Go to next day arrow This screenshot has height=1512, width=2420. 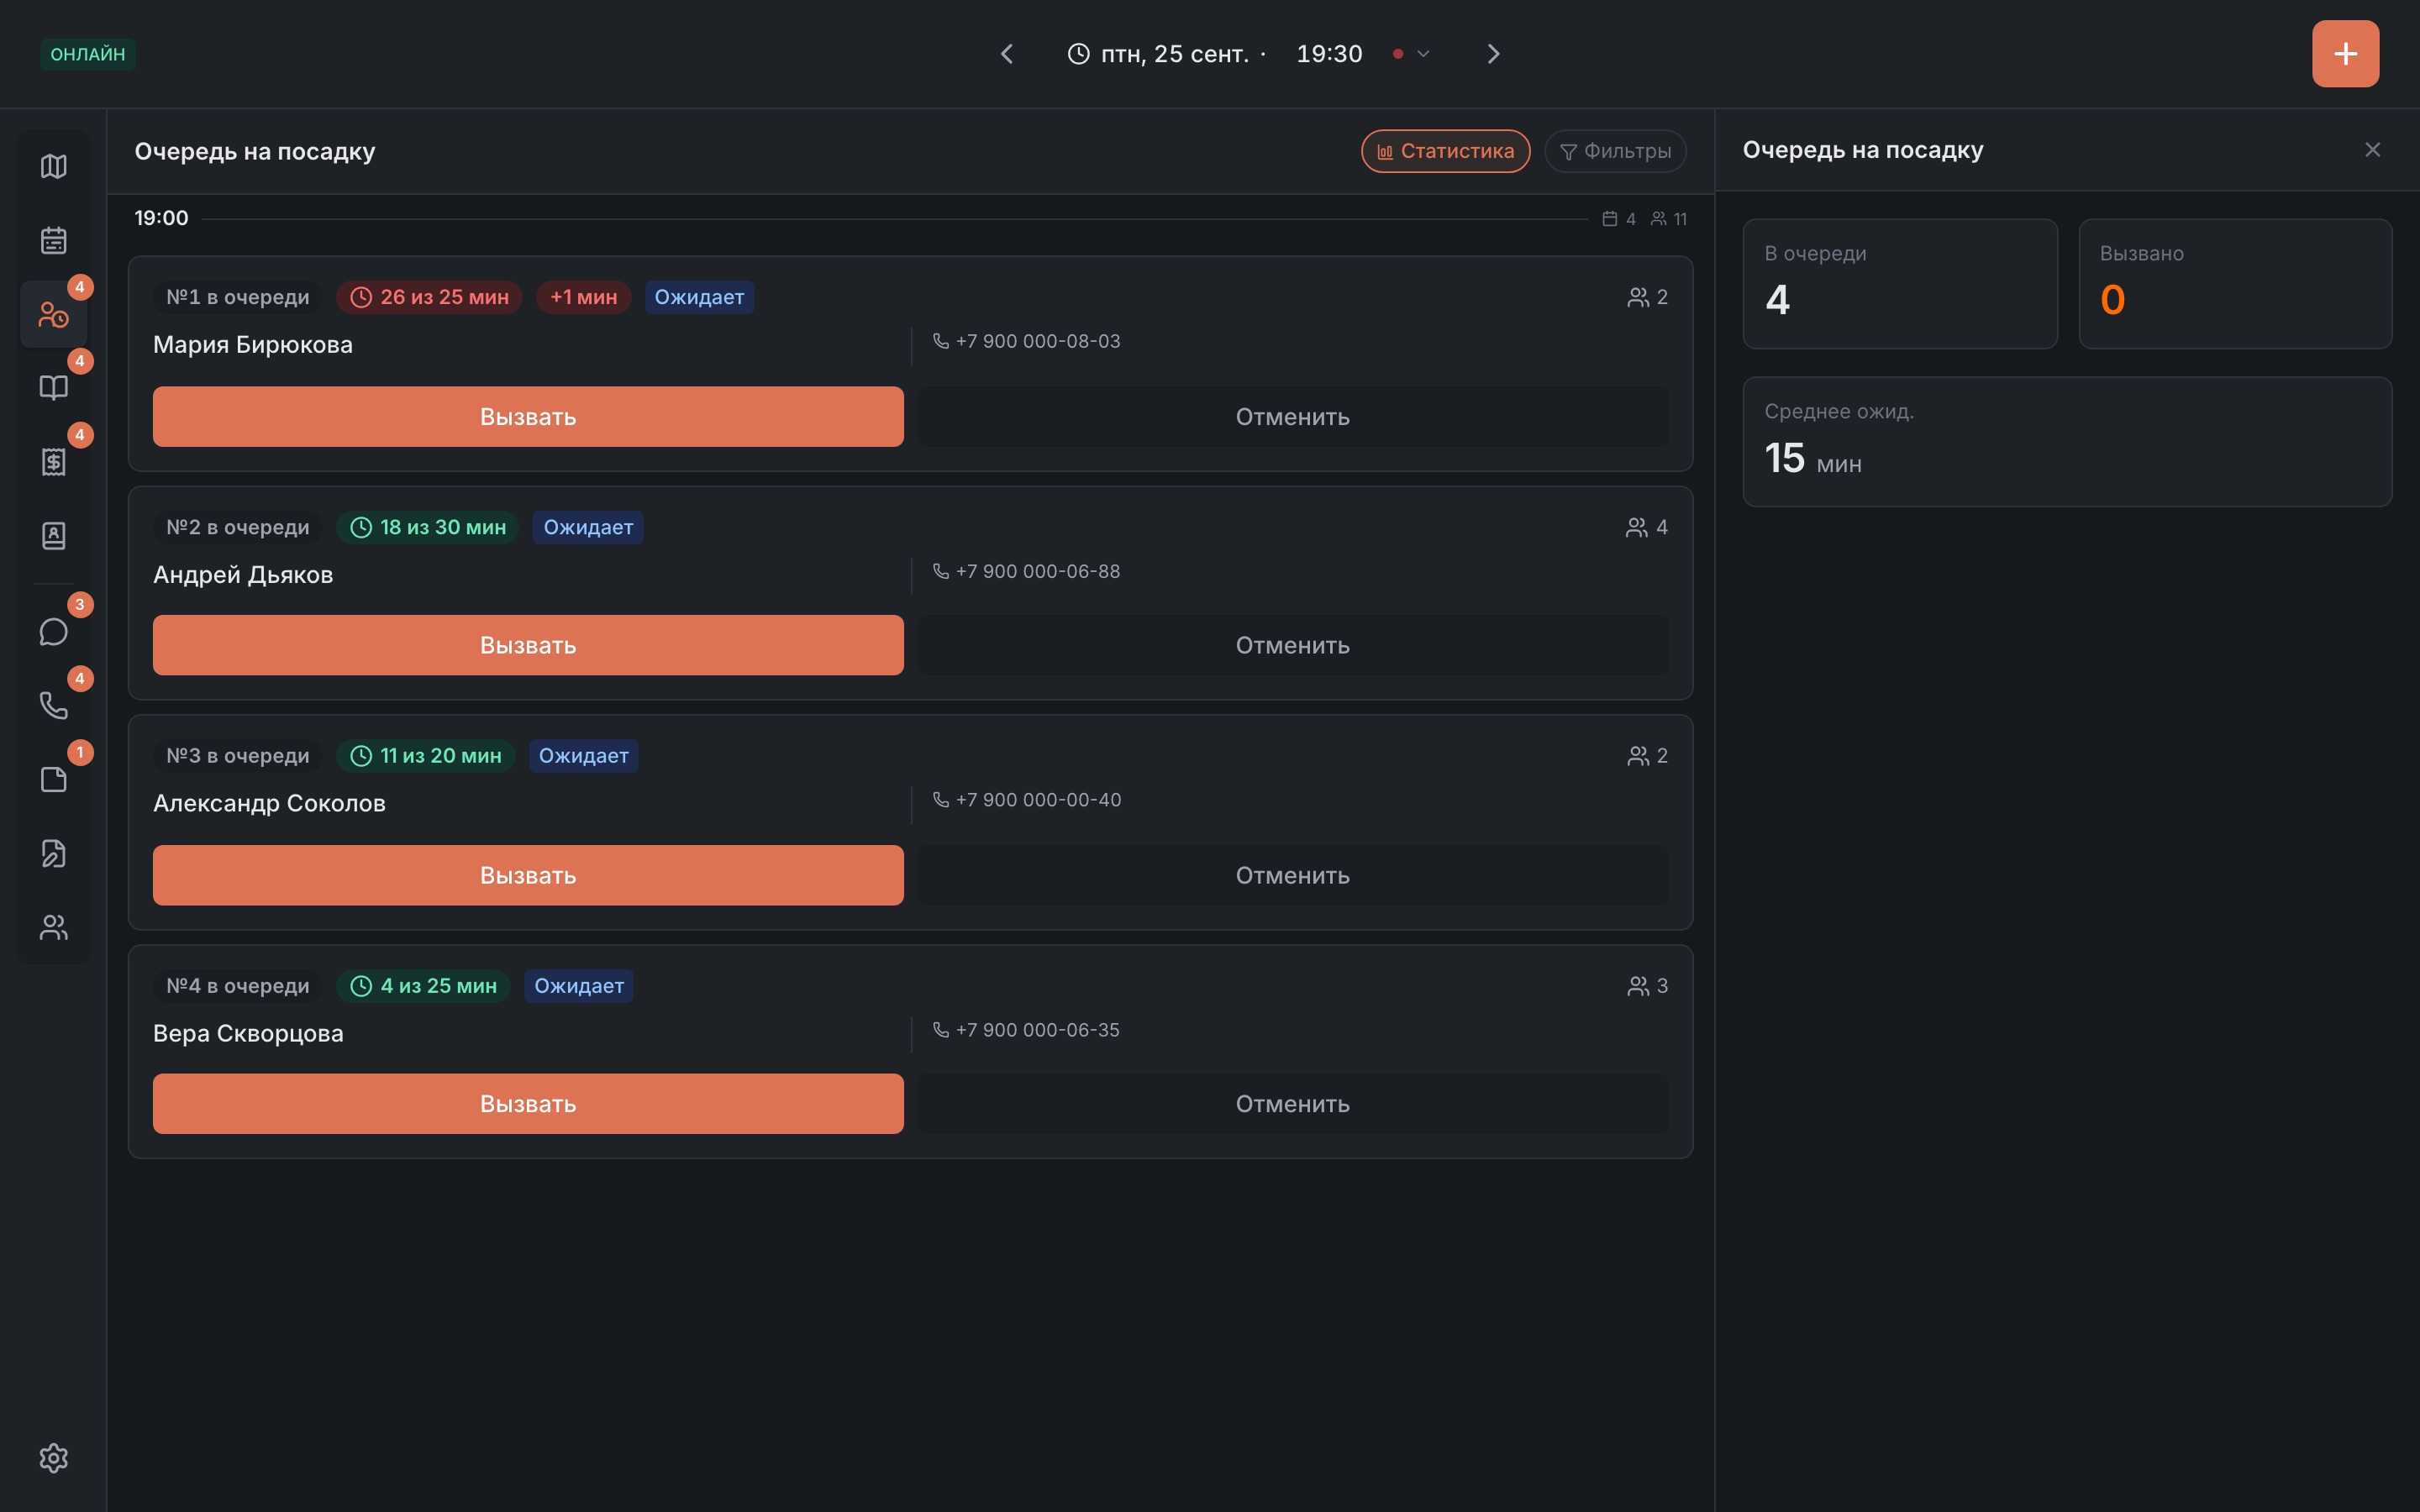coord(1493,54)
